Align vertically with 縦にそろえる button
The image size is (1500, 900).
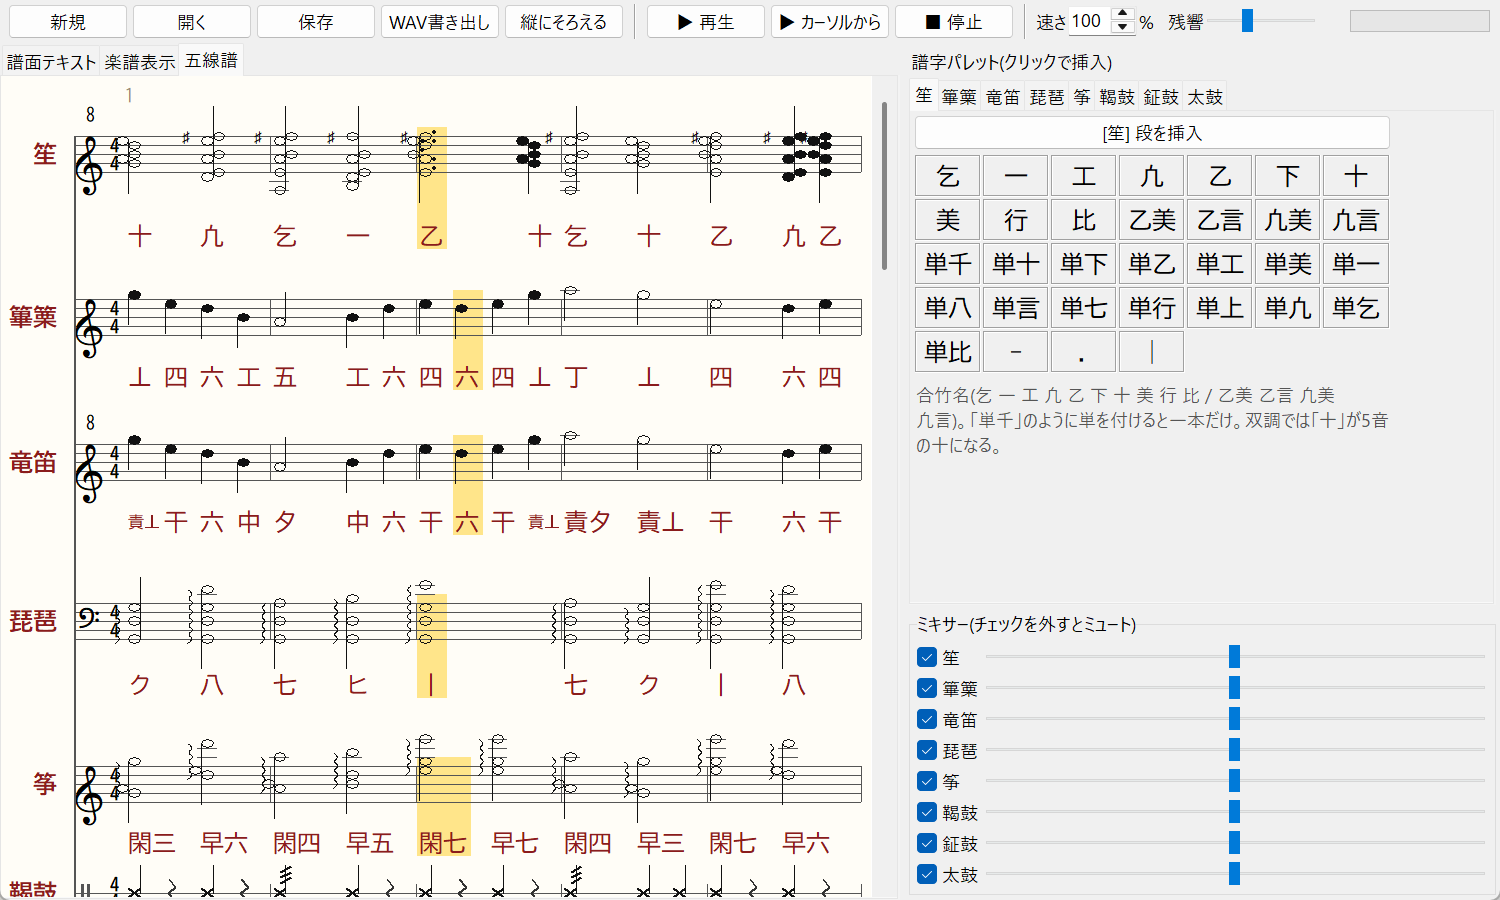(x=564, y=22)
